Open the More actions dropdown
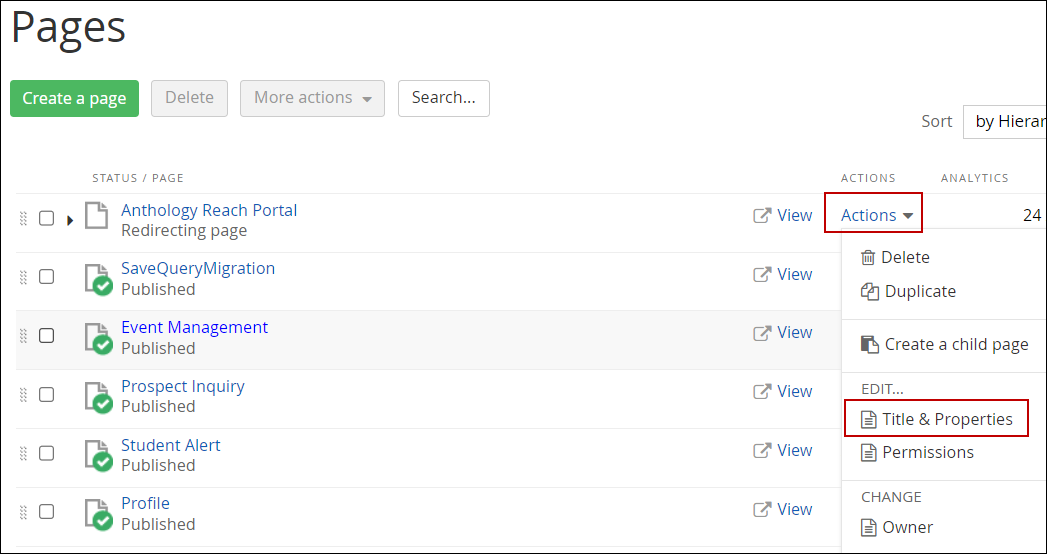The image size is (1047, 554). (312, 98)
